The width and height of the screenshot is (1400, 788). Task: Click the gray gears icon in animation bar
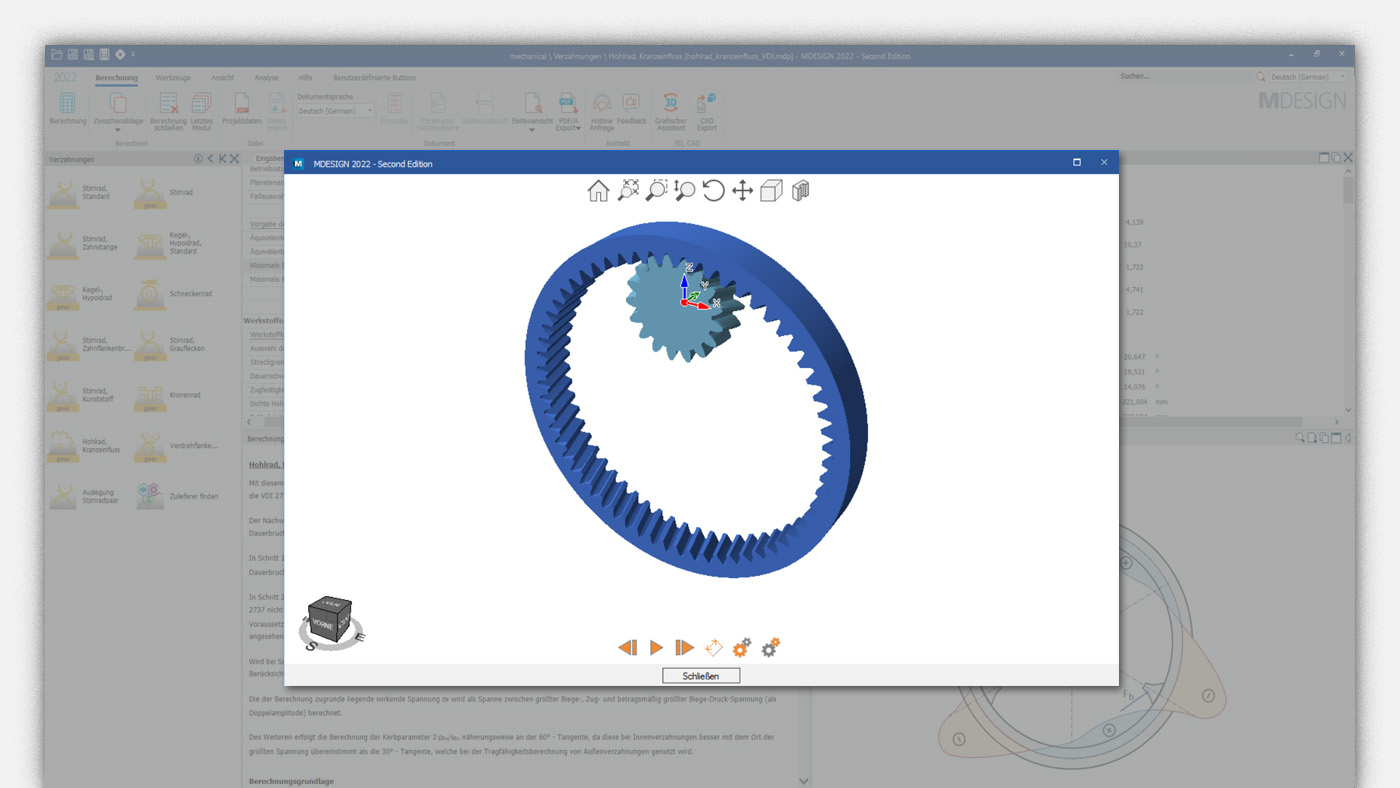(x=771, y=648)
